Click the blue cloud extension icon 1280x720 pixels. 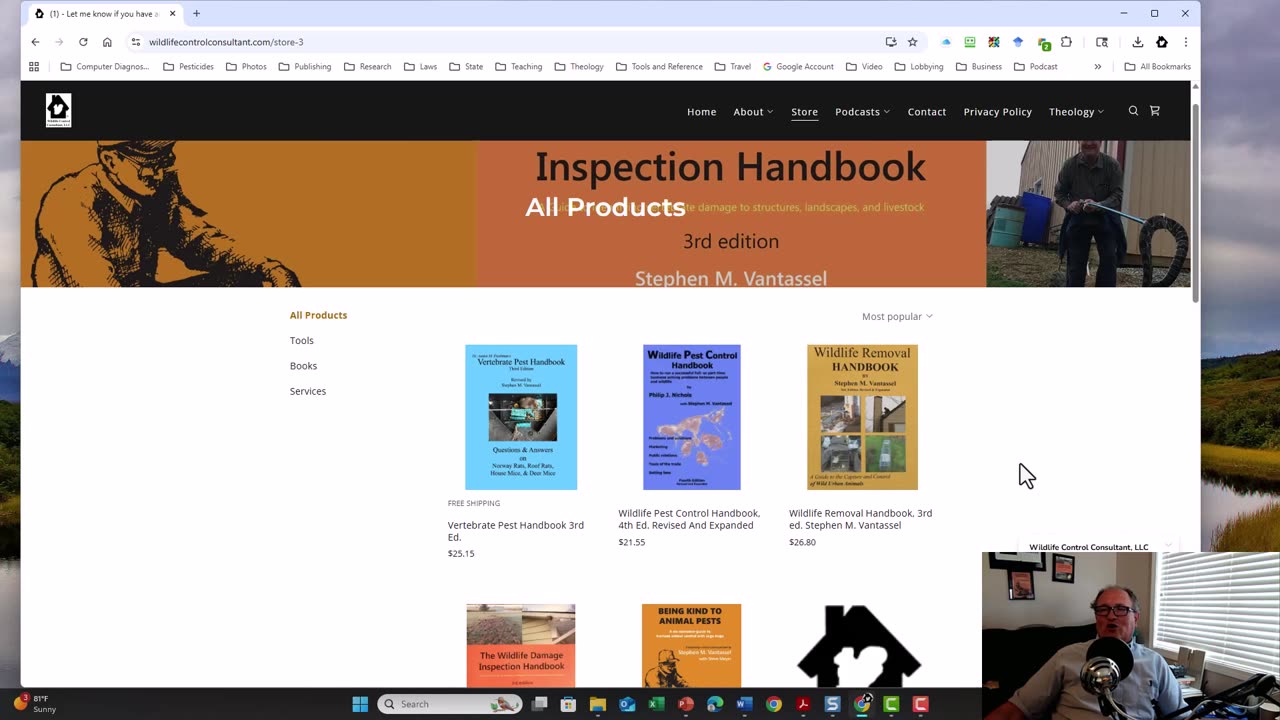[946, 42]
